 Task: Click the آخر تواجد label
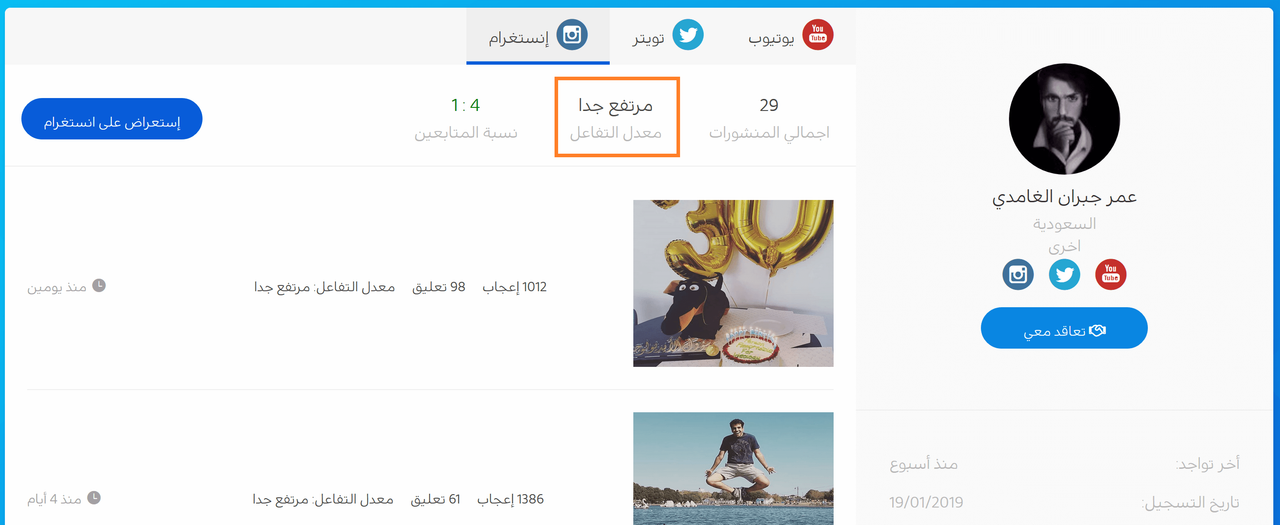[1207, 464]
